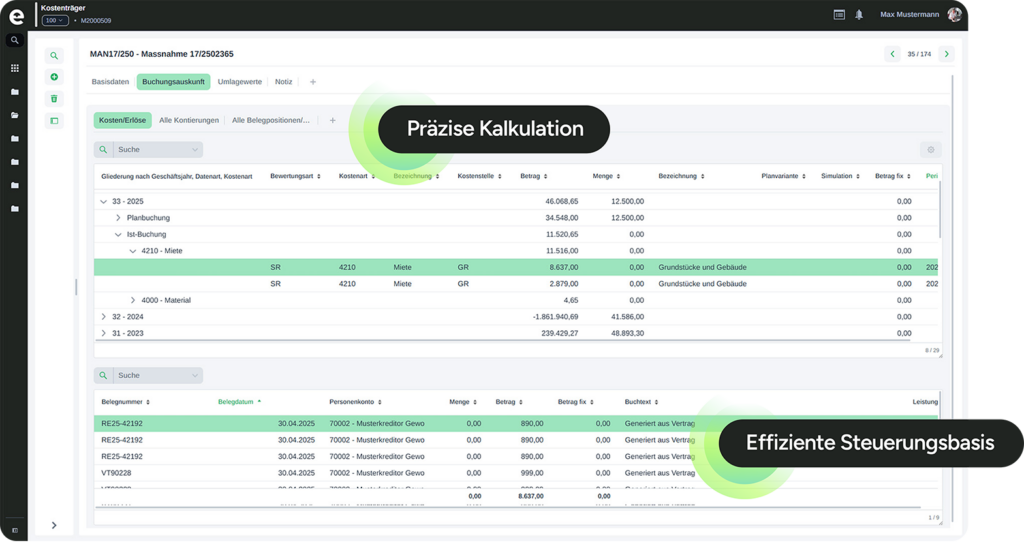Select the Alle Kontierungen tab
This screenshot has width=1024, height=543.
(189, 120)
